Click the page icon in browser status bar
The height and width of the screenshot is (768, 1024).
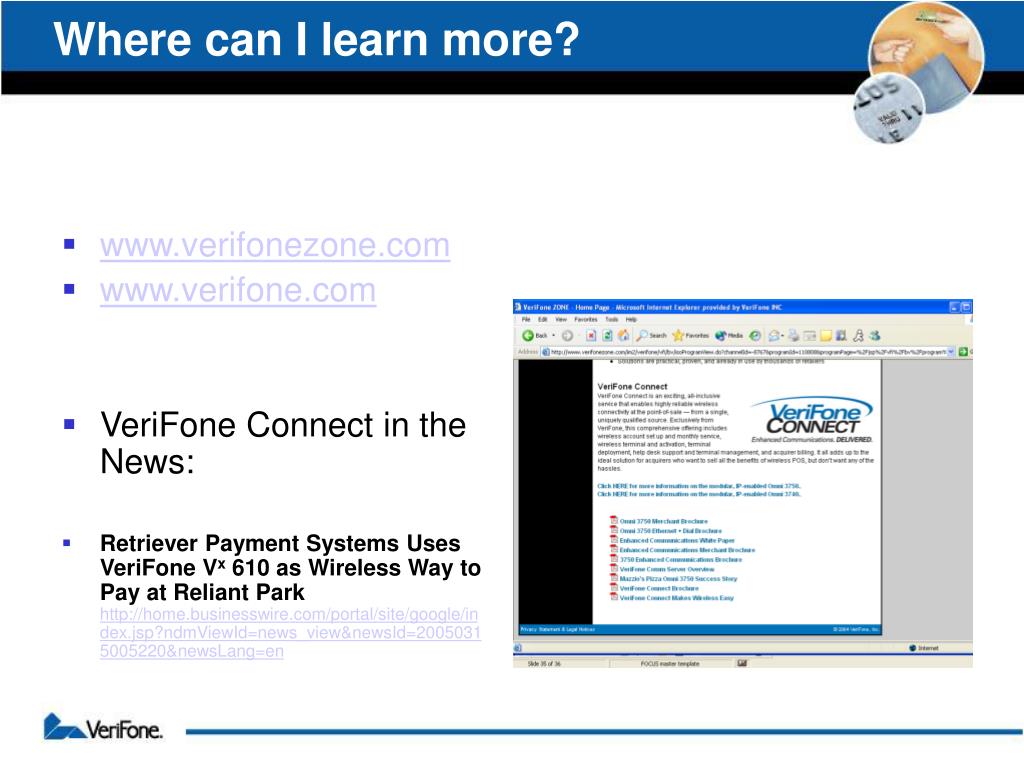[518, 648]
